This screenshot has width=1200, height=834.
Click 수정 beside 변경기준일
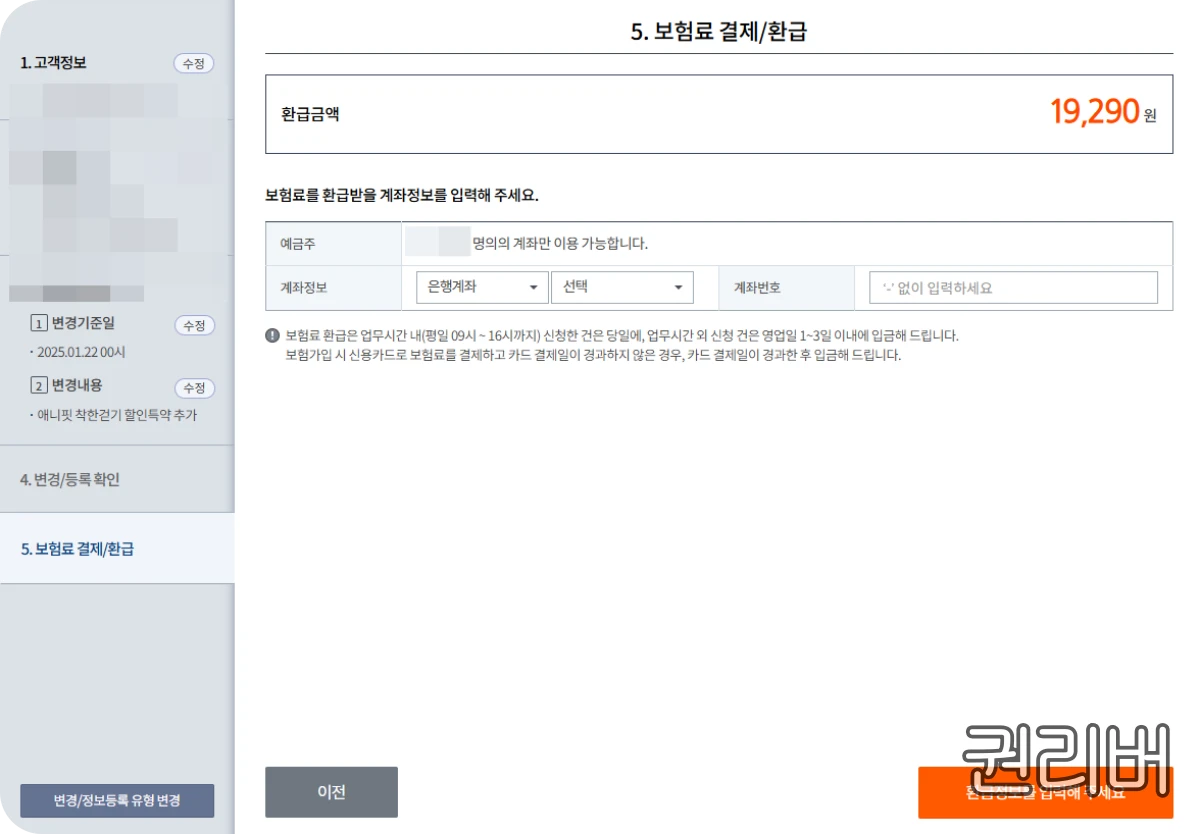[194, 325]
